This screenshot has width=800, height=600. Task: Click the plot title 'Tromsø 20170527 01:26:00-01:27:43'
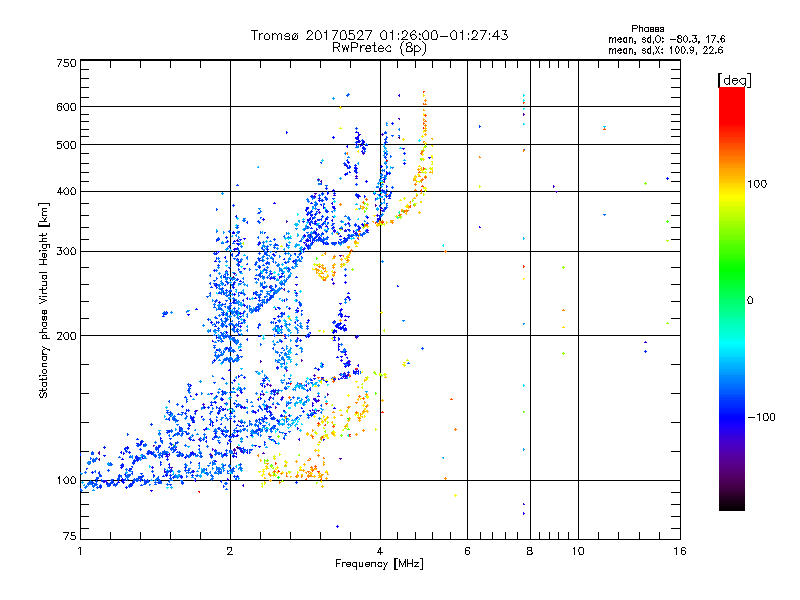click(379, 35)
